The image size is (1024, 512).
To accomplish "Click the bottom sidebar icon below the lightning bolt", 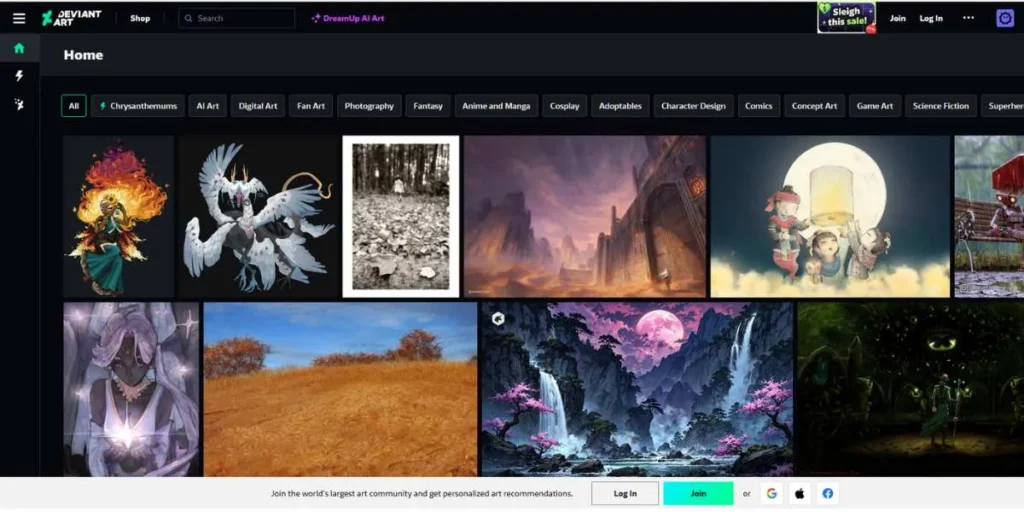I will 19,104.
